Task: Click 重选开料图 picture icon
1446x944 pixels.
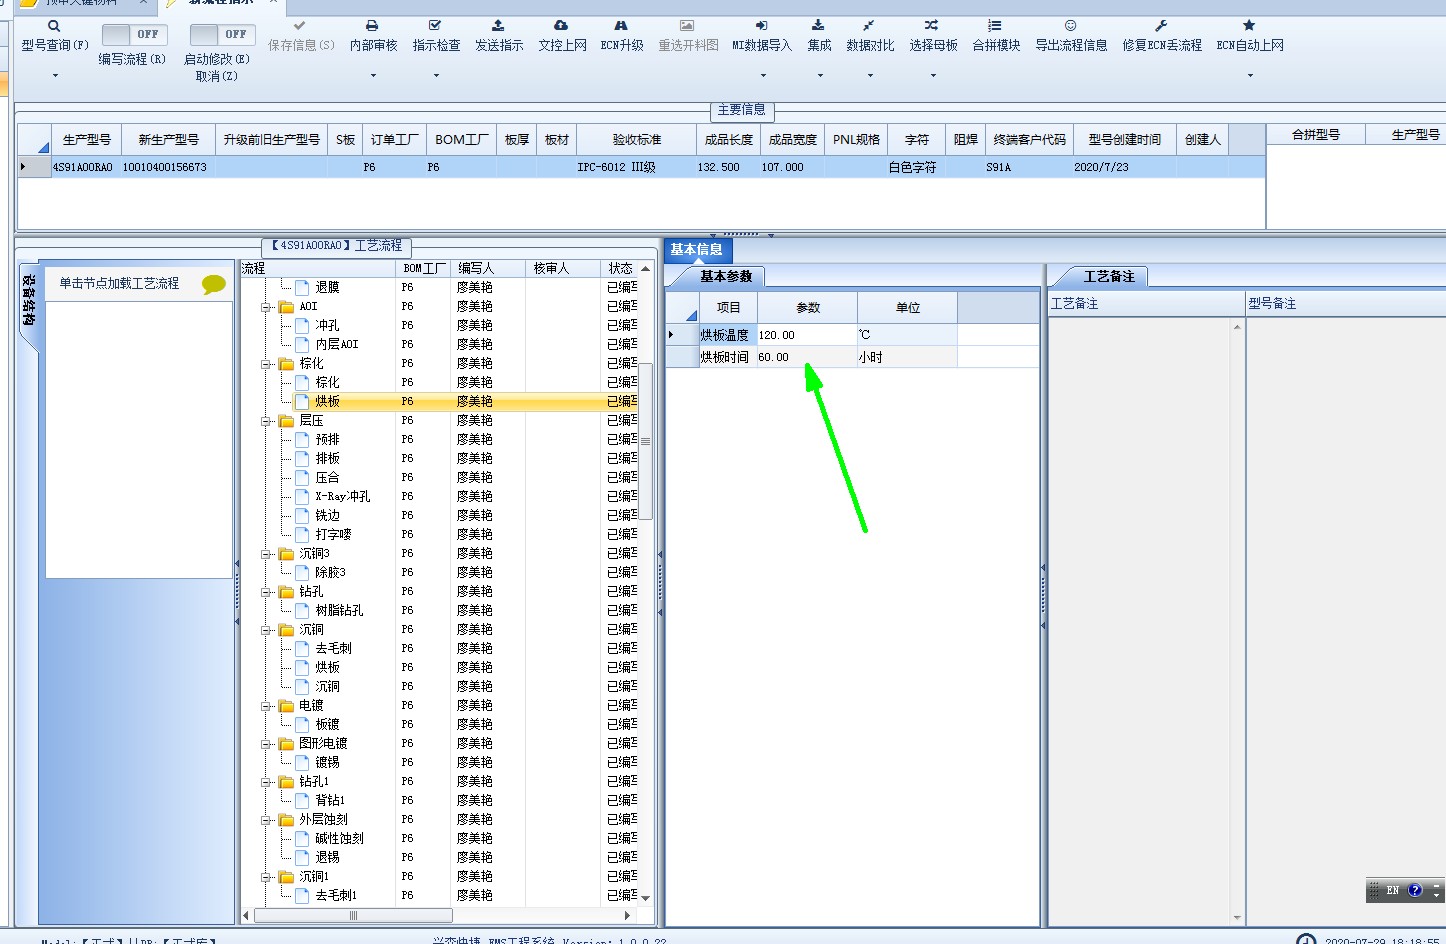Action: click(687, 26)
